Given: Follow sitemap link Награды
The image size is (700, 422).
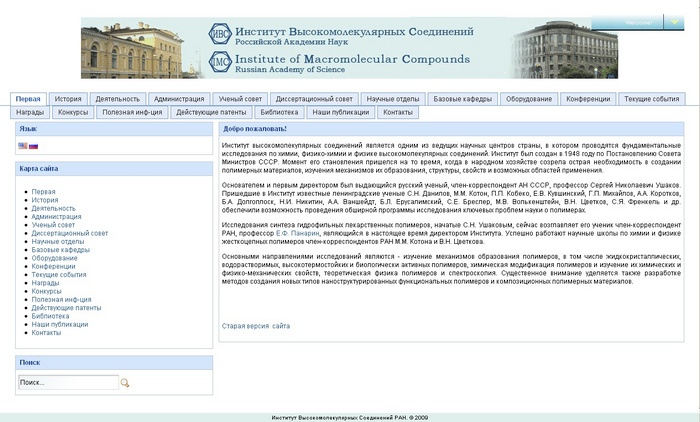Looking at the screenshot, I should [x=45, y=283].
